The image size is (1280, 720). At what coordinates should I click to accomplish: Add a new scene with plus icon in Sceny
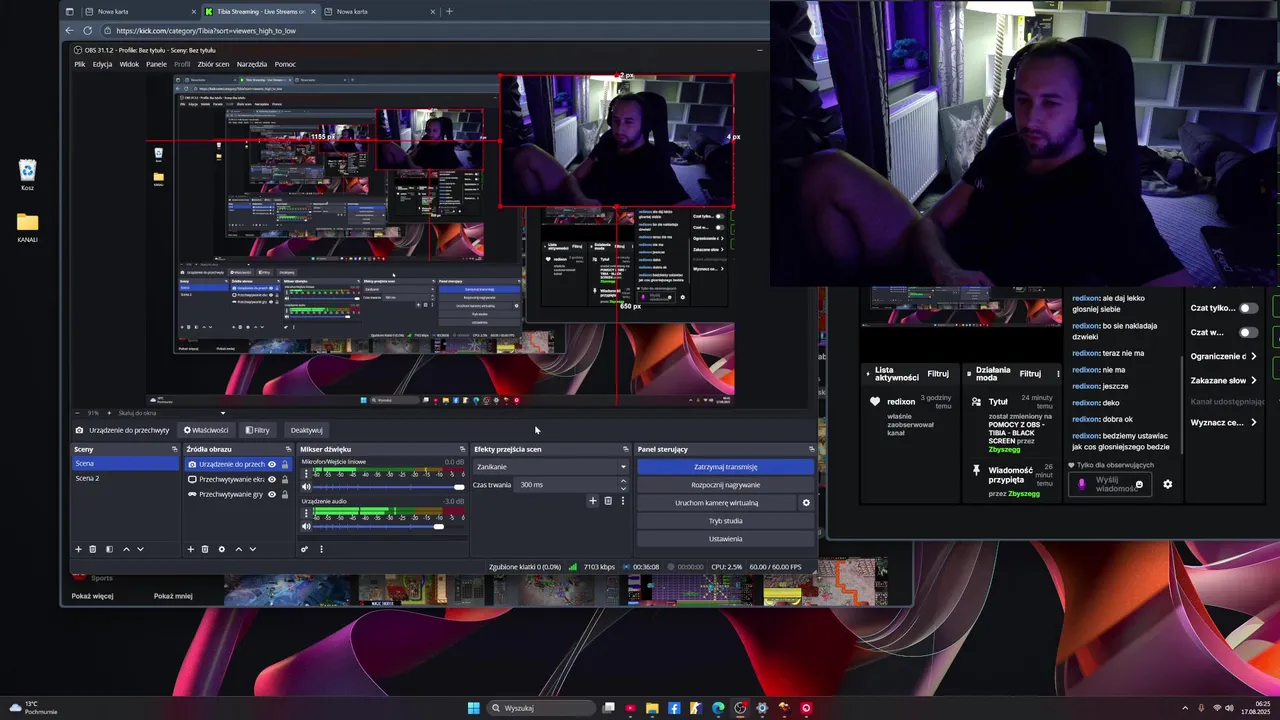[x=79, y=549]
